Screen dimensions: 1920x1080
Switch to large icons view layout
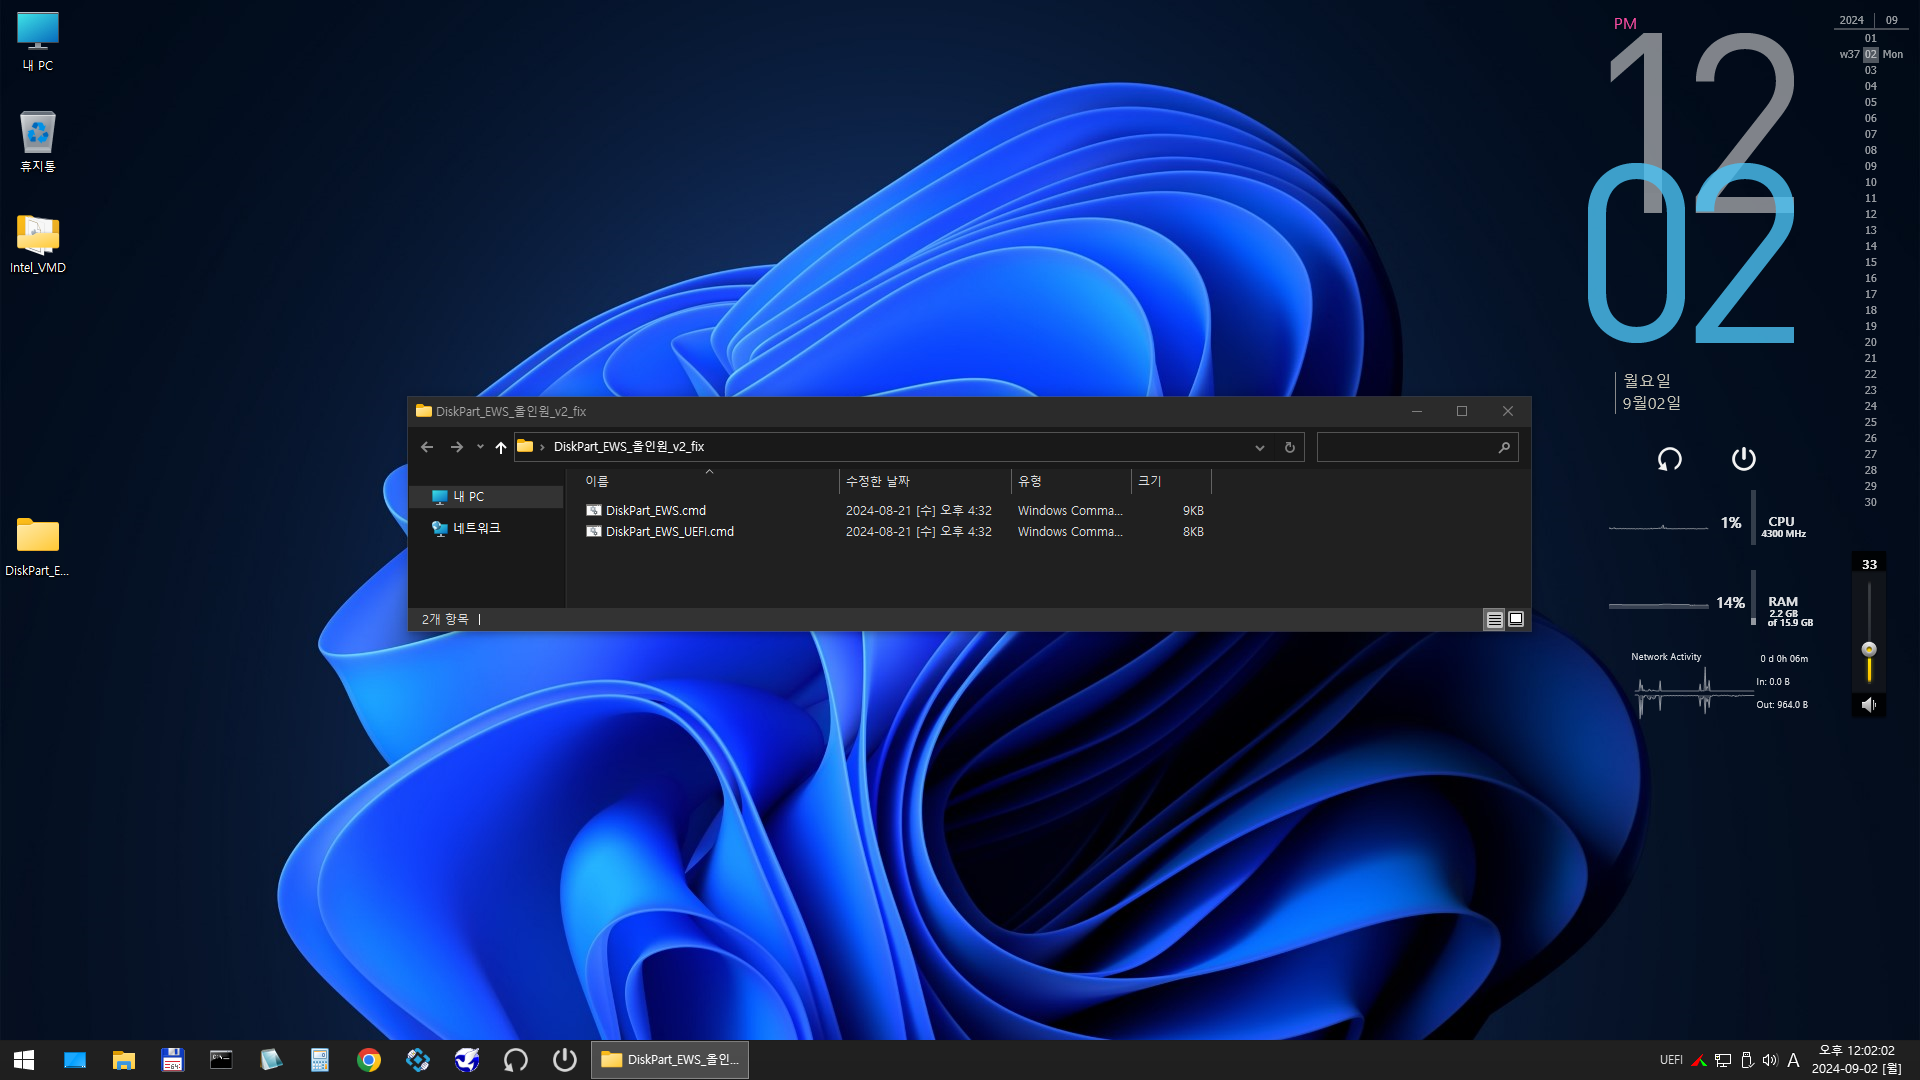coord(1516,620)
